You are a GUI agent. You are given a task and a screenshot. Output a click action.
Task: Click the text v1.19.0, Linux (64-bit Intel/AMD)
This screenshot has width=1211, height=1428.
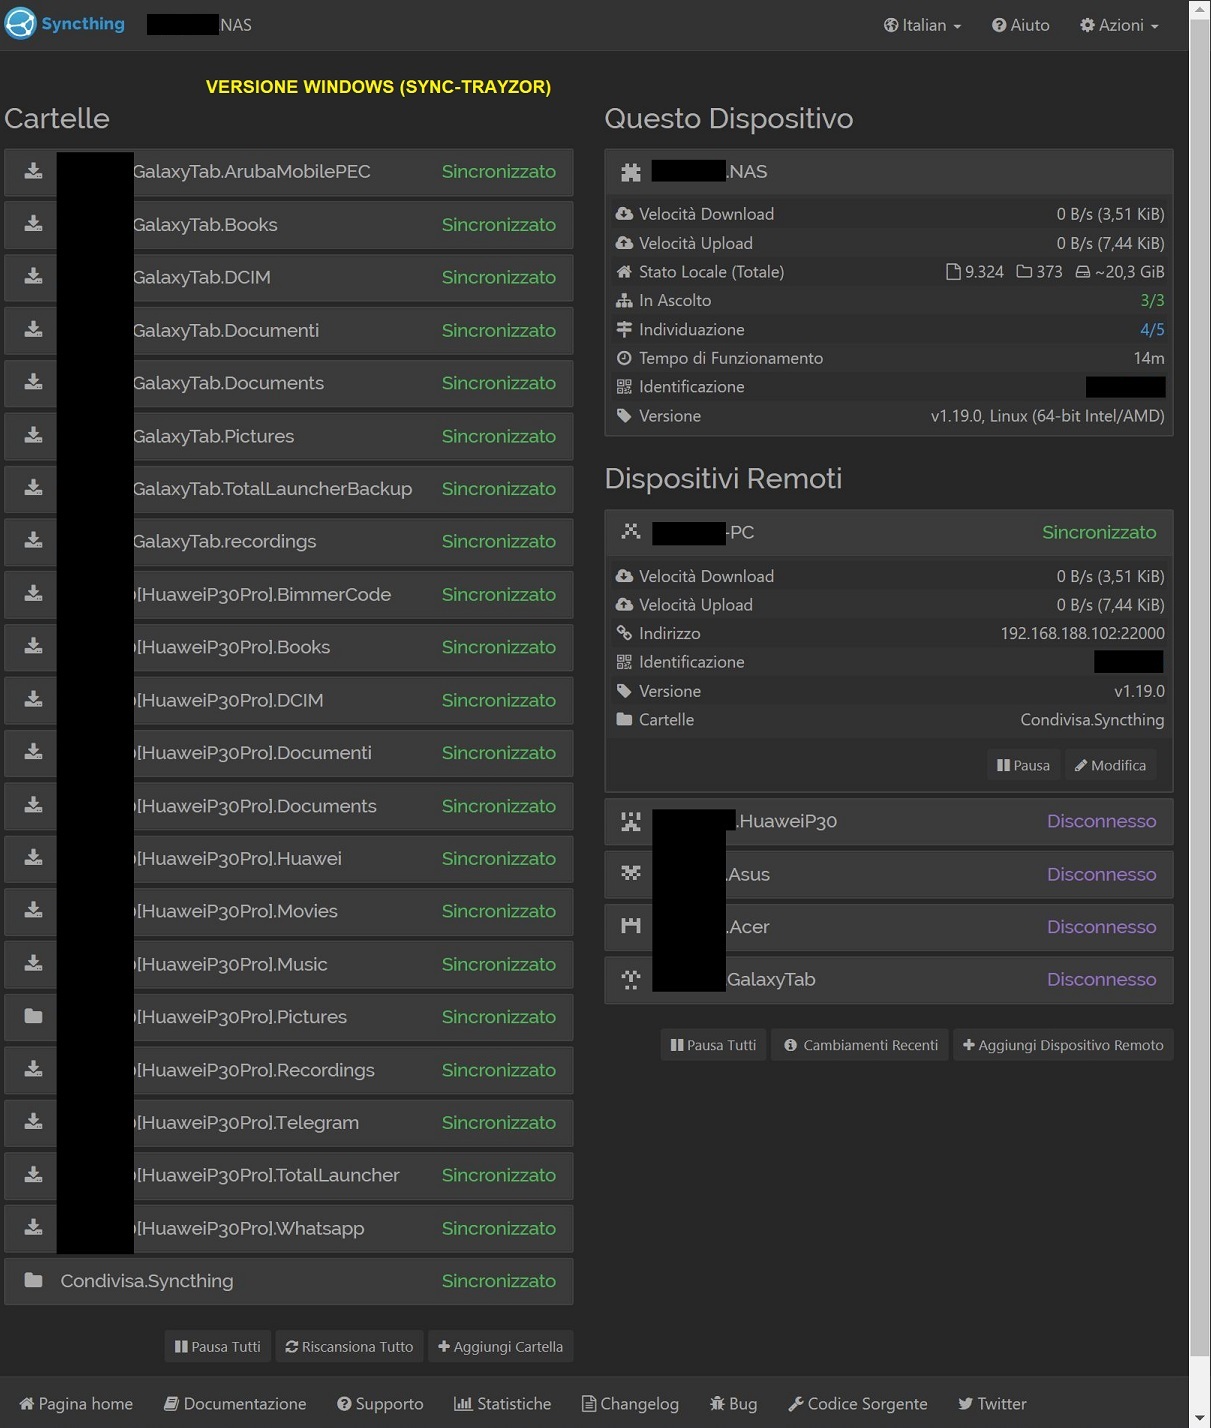coord(1048,416)
